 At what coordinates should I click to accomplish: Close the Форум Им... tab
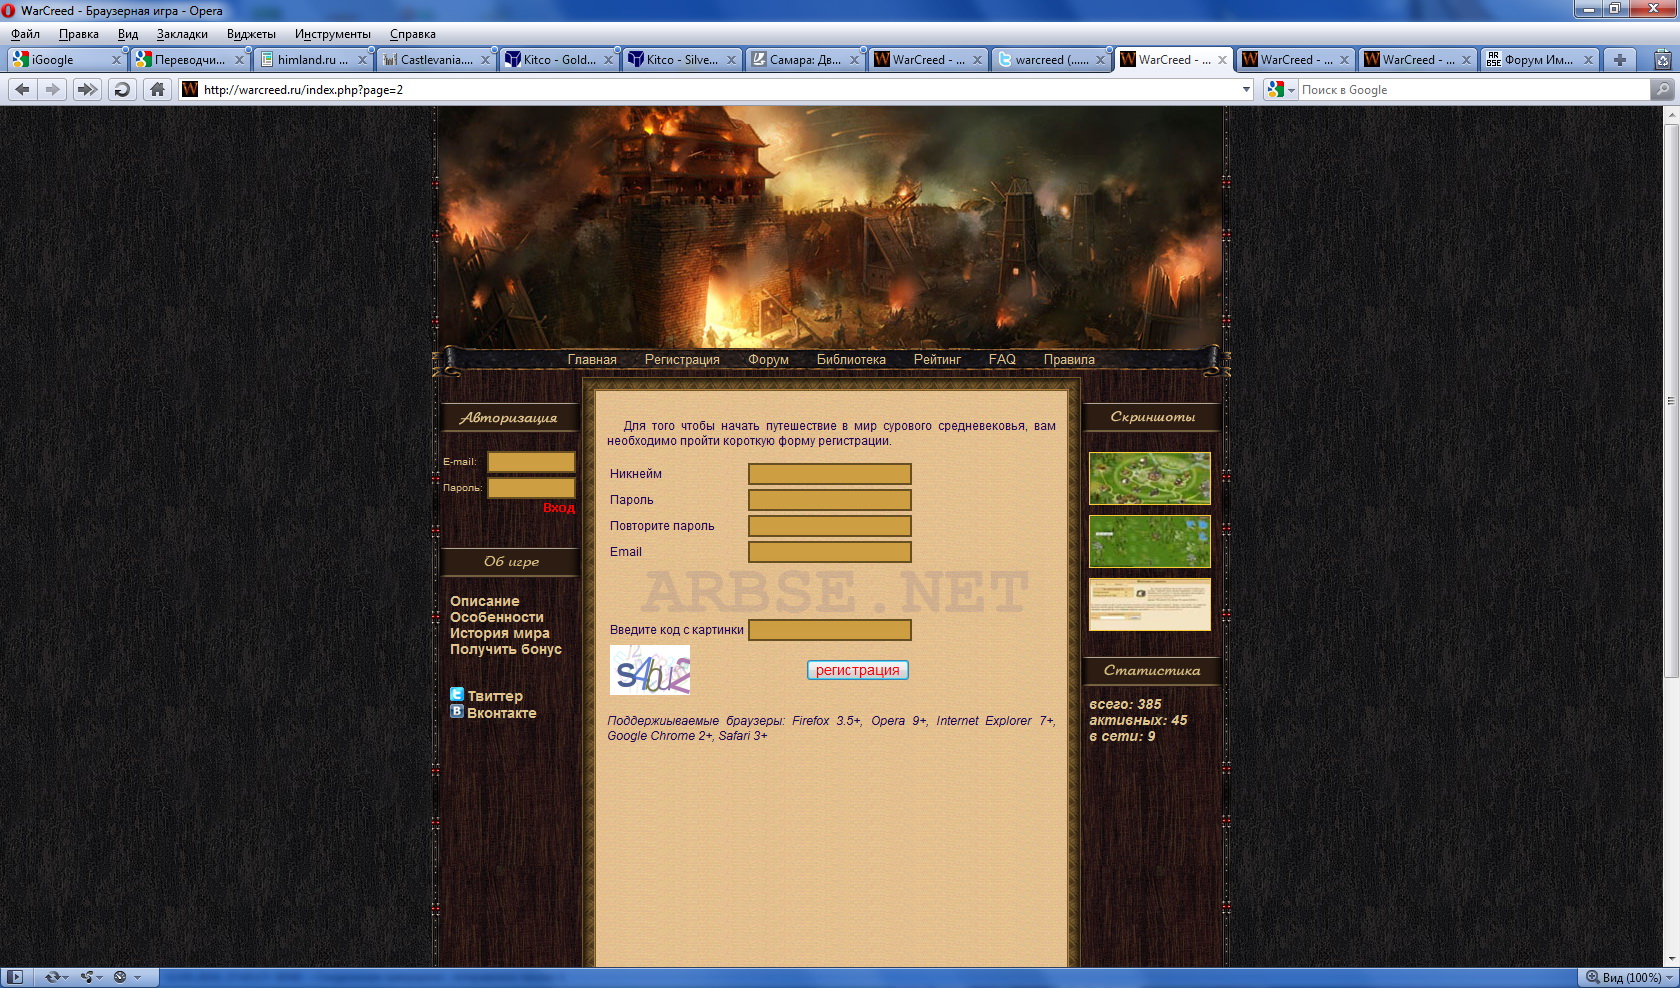pos(1588,60)
